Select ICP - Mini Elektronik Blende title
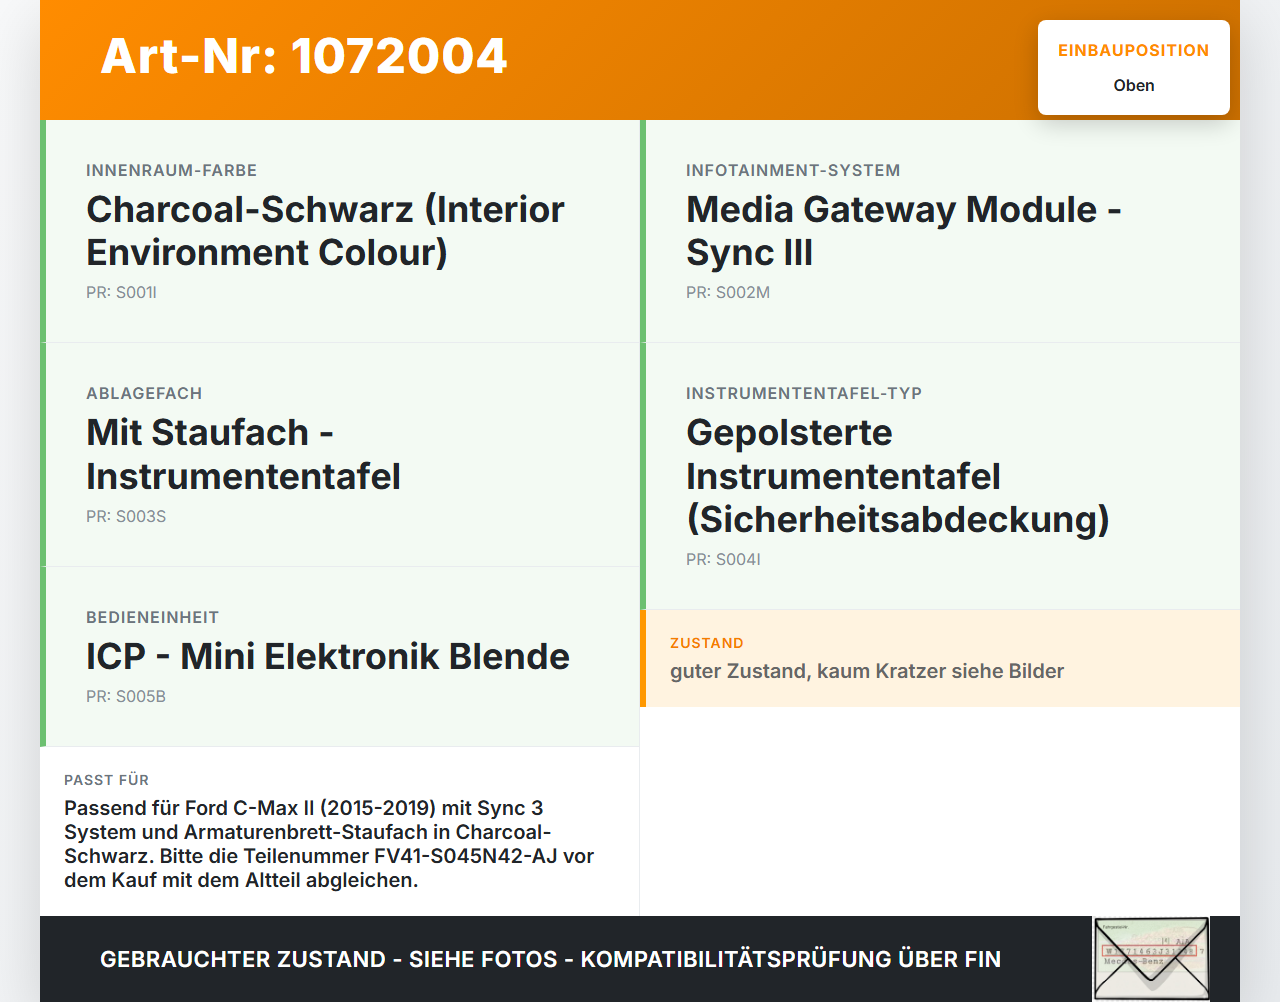This screenshot has width=1280, height=1002. pos(328,656)
